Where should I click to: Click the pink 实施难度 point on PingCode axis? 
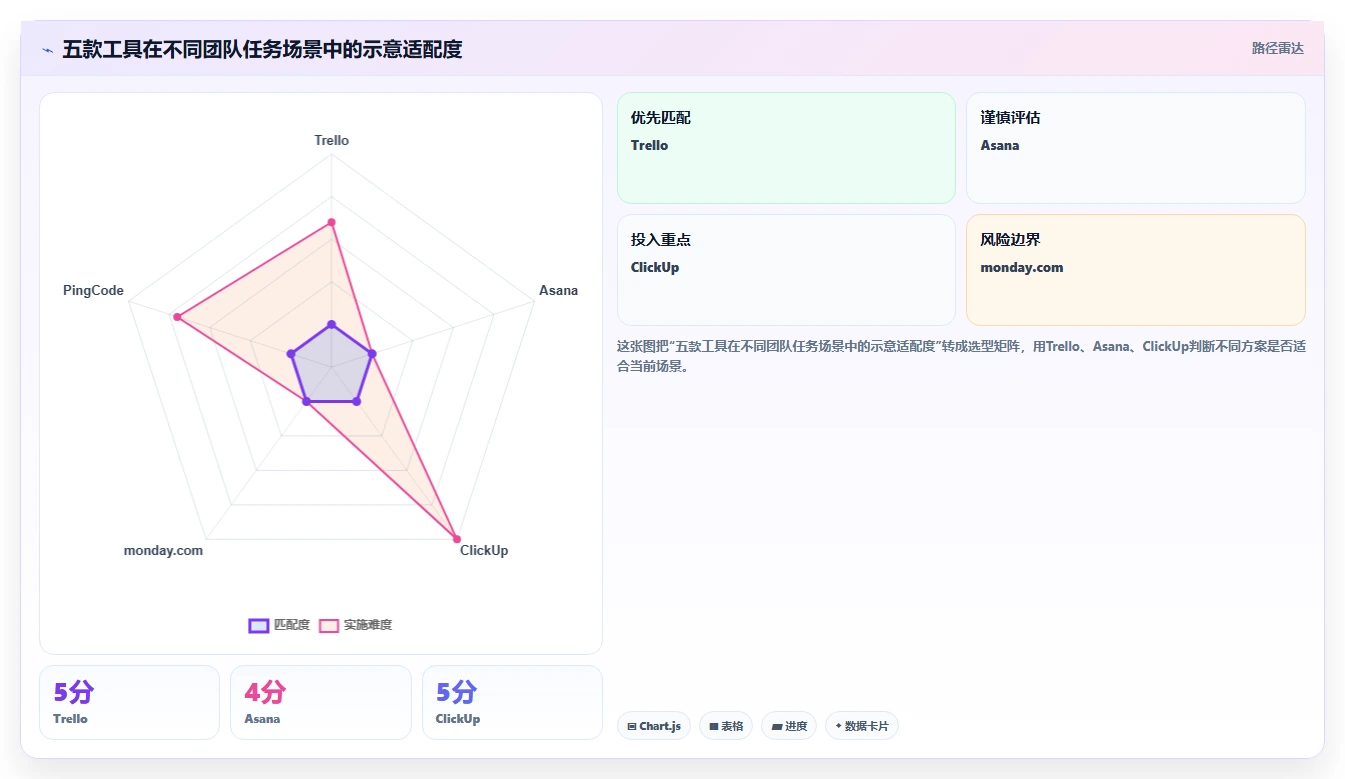(177, 317)
